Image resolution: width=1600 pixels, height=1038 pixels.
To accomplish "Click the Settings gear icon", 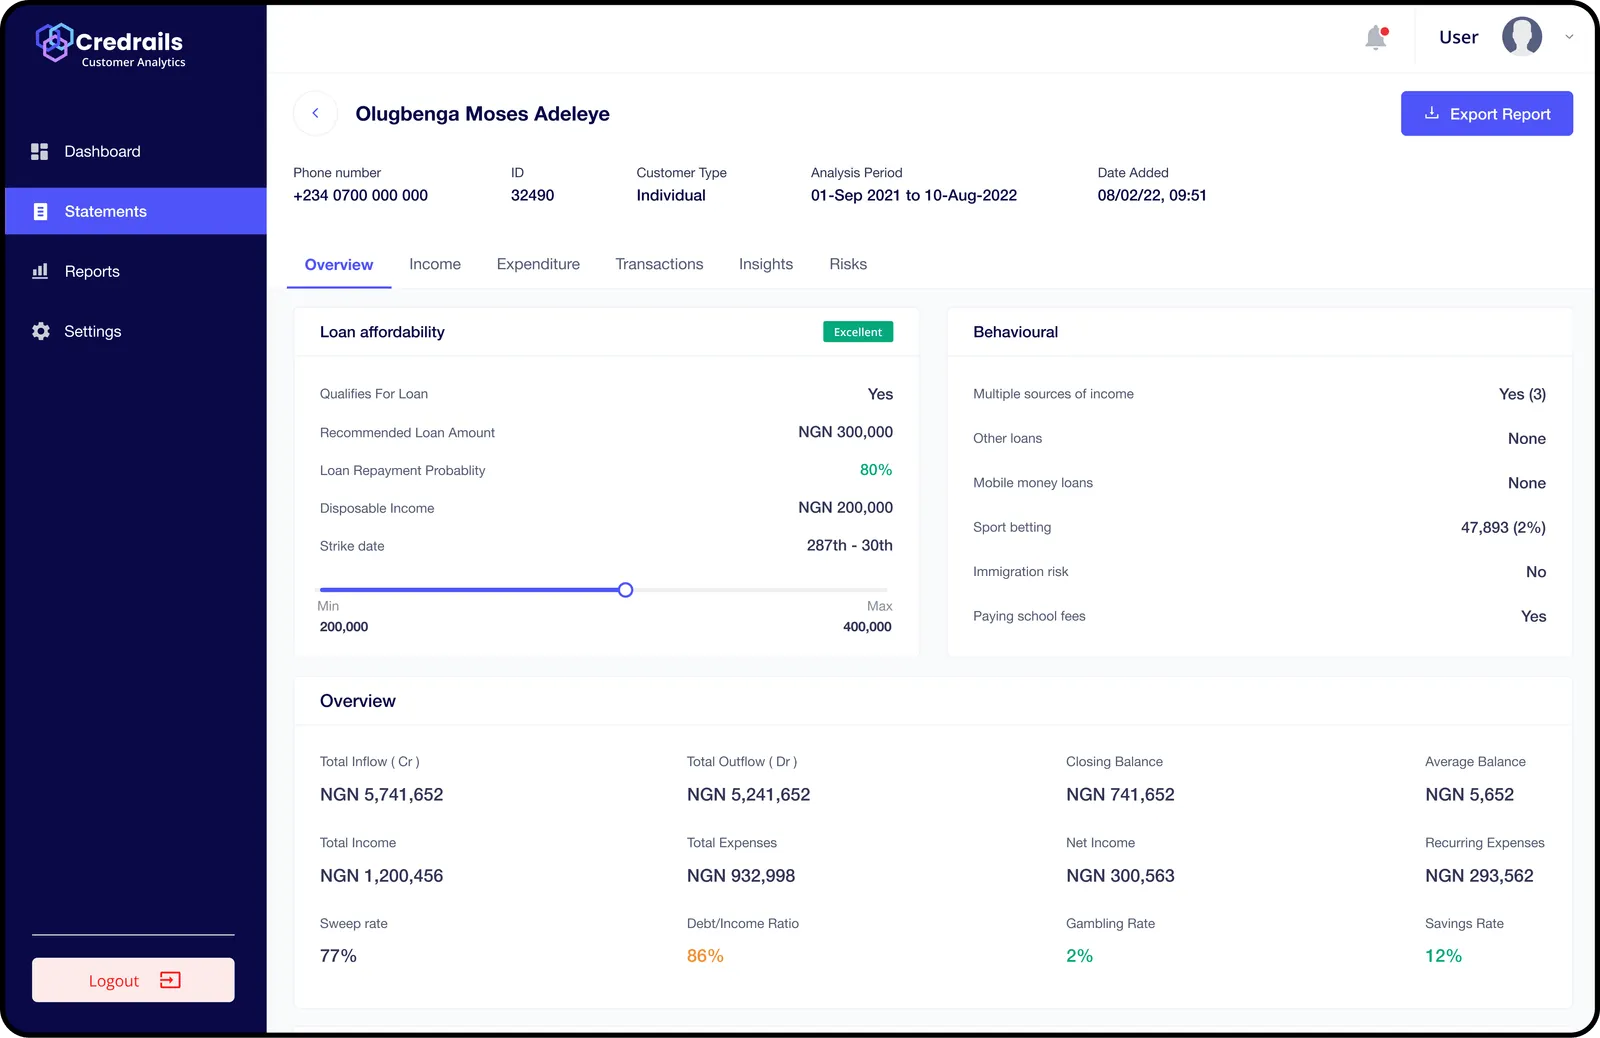I will (x=40, y=331).
